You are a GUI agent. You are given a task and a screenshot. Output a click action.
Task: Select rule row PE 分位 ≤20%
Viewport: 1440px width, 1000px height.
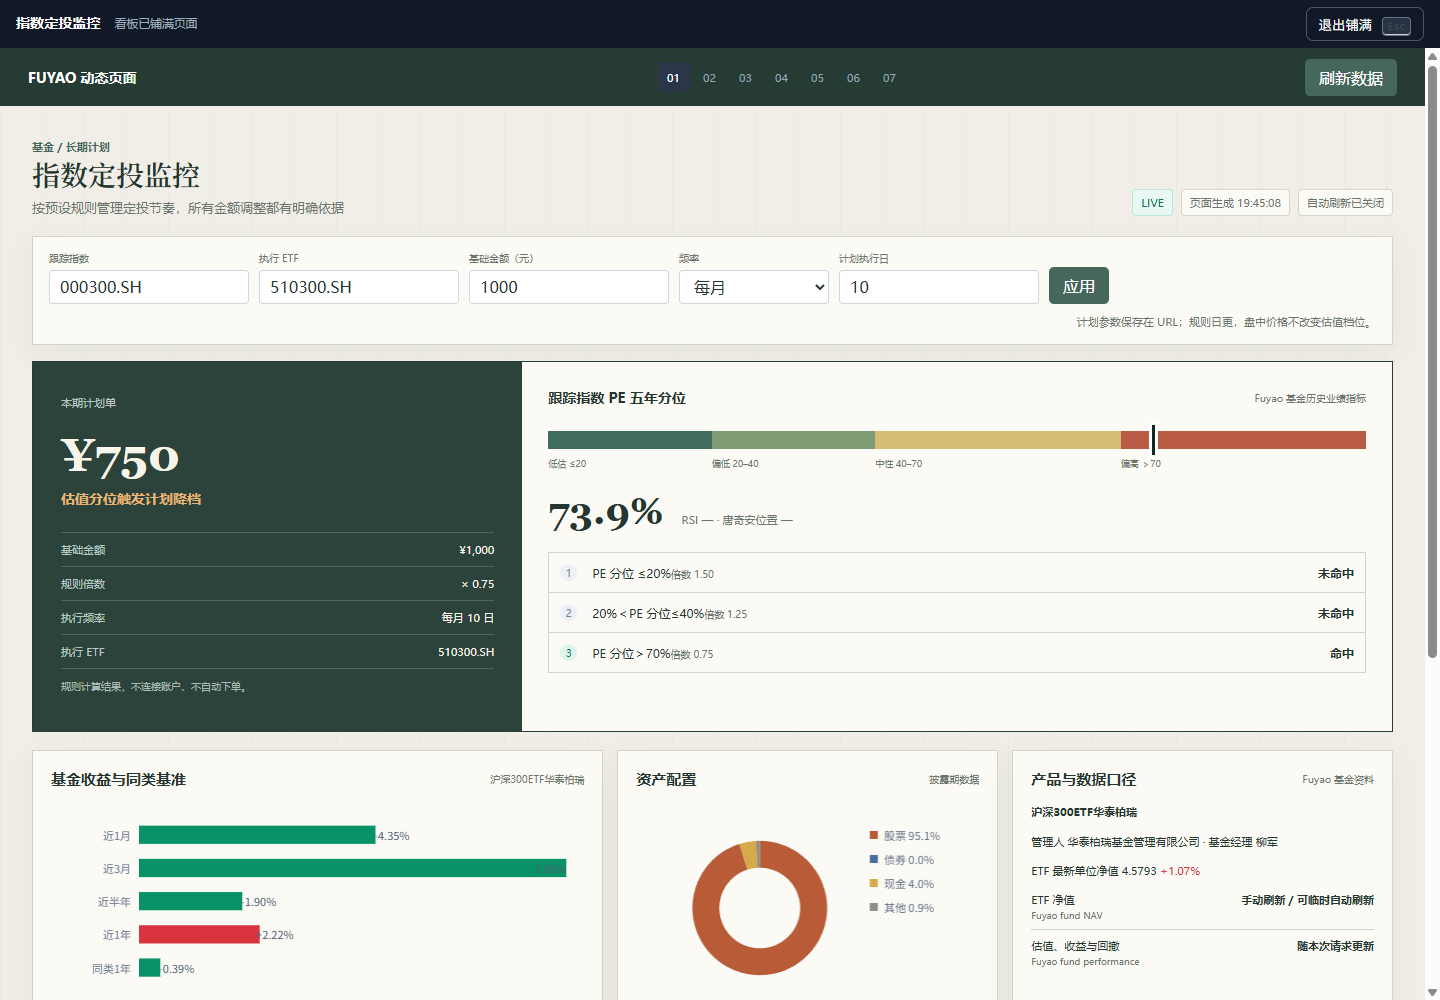(x=957, y=573)
